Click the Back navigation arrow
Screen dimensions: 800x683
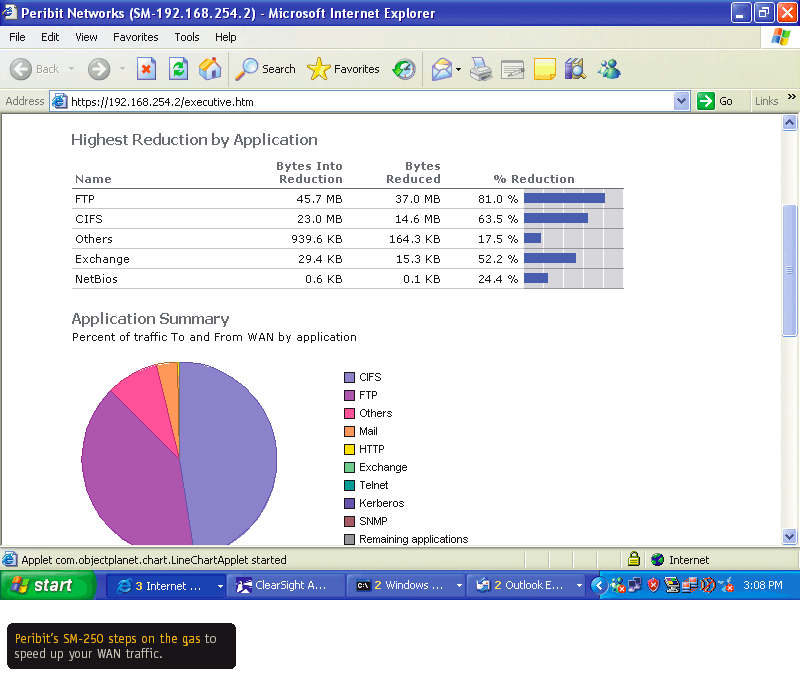[x=21, y=69]
